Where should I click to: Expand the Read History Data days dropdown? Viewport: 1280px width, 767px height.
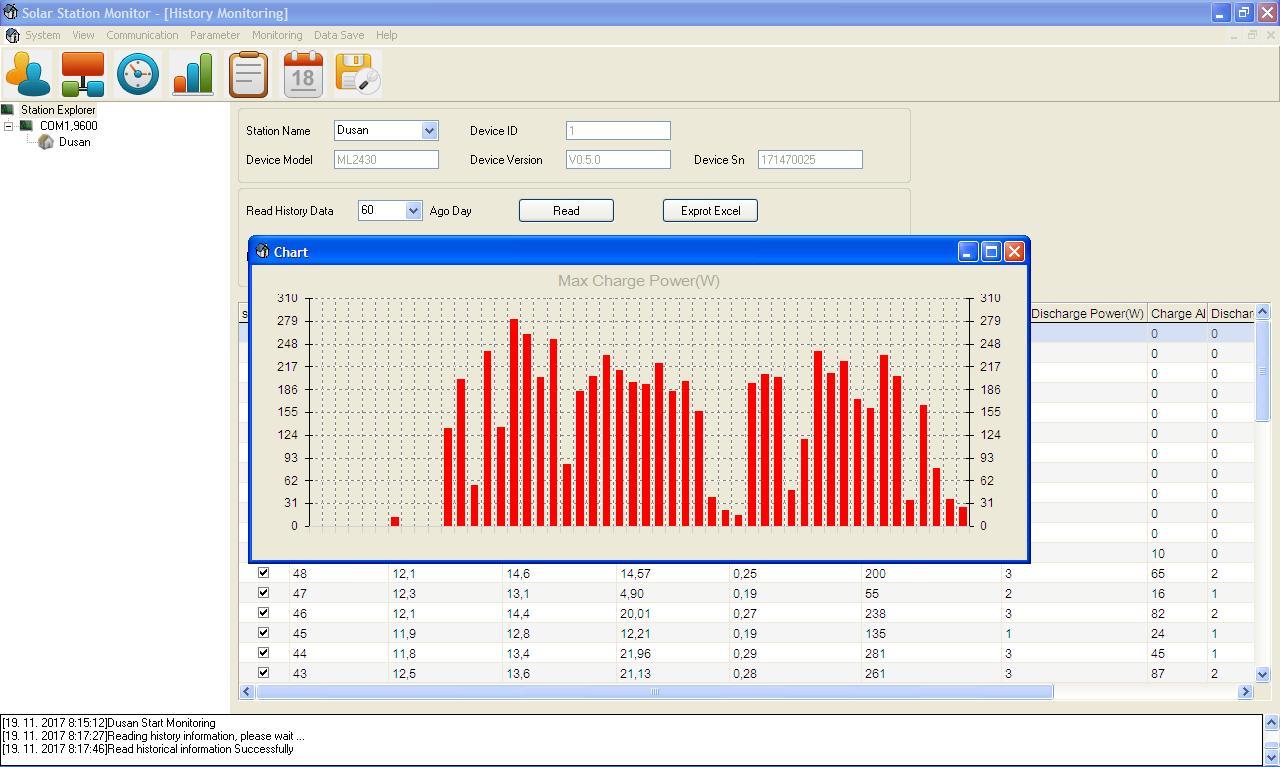[x=414, y=211]
